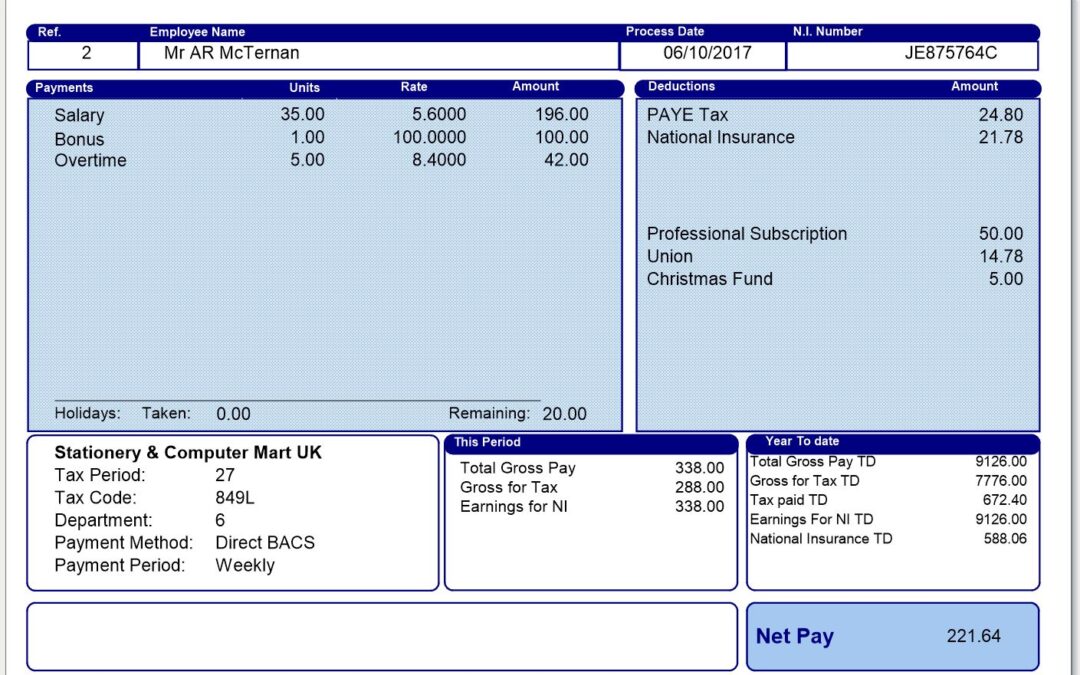The width and height of the screenshot is (1080, 675).
Task: Click the Holidays Remaining value 20.00
Action: tap(564, 414)
